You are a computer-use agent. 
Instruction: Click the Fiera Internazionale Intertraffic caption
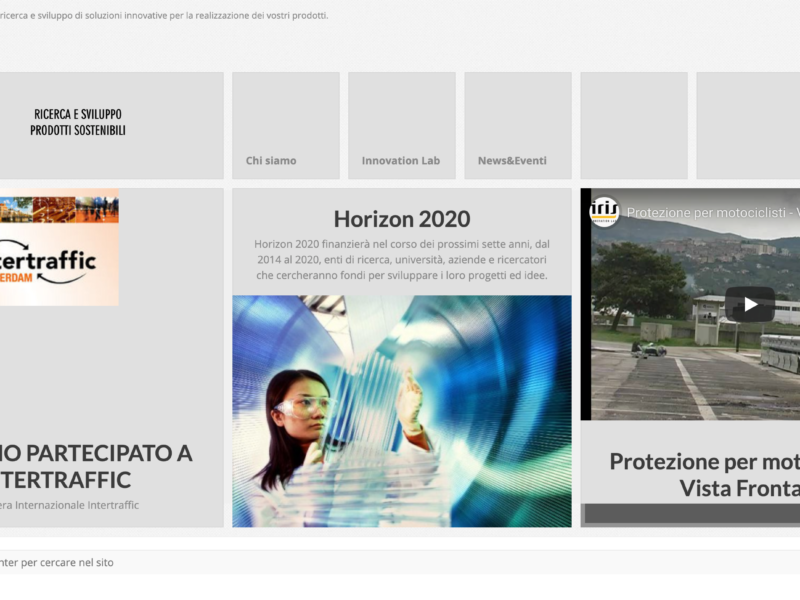click(69, 505)
